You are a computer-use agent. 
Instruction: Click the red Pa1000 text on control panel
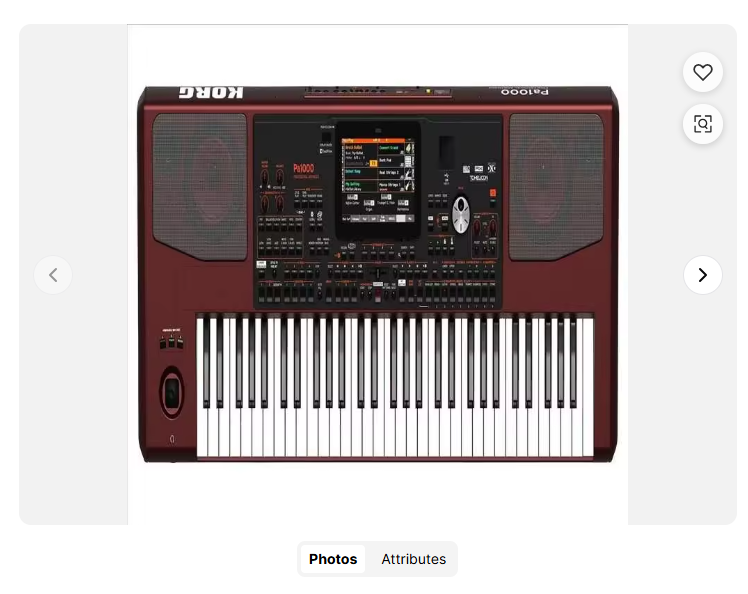point(303,168)
